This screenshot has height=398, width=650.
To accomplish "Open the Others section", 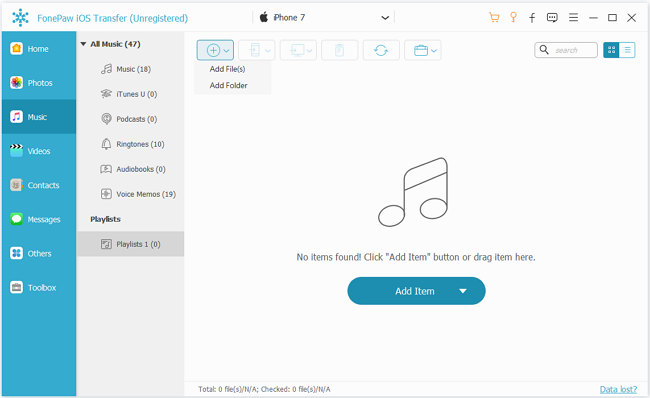I will [x=39, y=253].
